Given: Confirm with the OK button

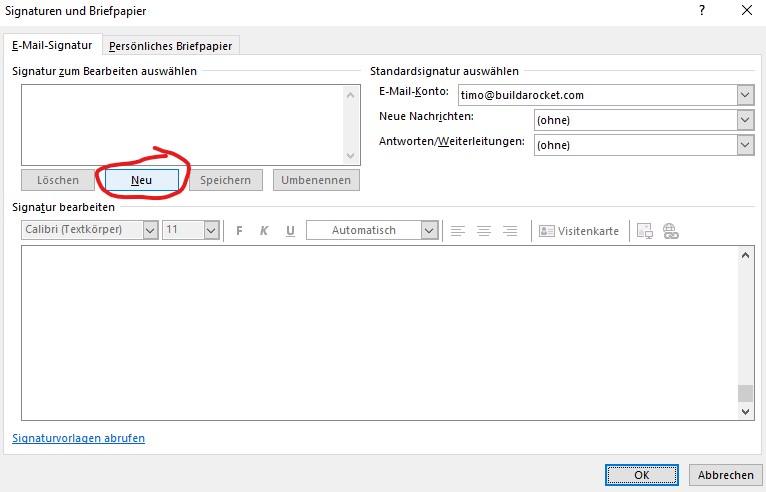Looking at the screenshot, I should [x=642, y=475].
